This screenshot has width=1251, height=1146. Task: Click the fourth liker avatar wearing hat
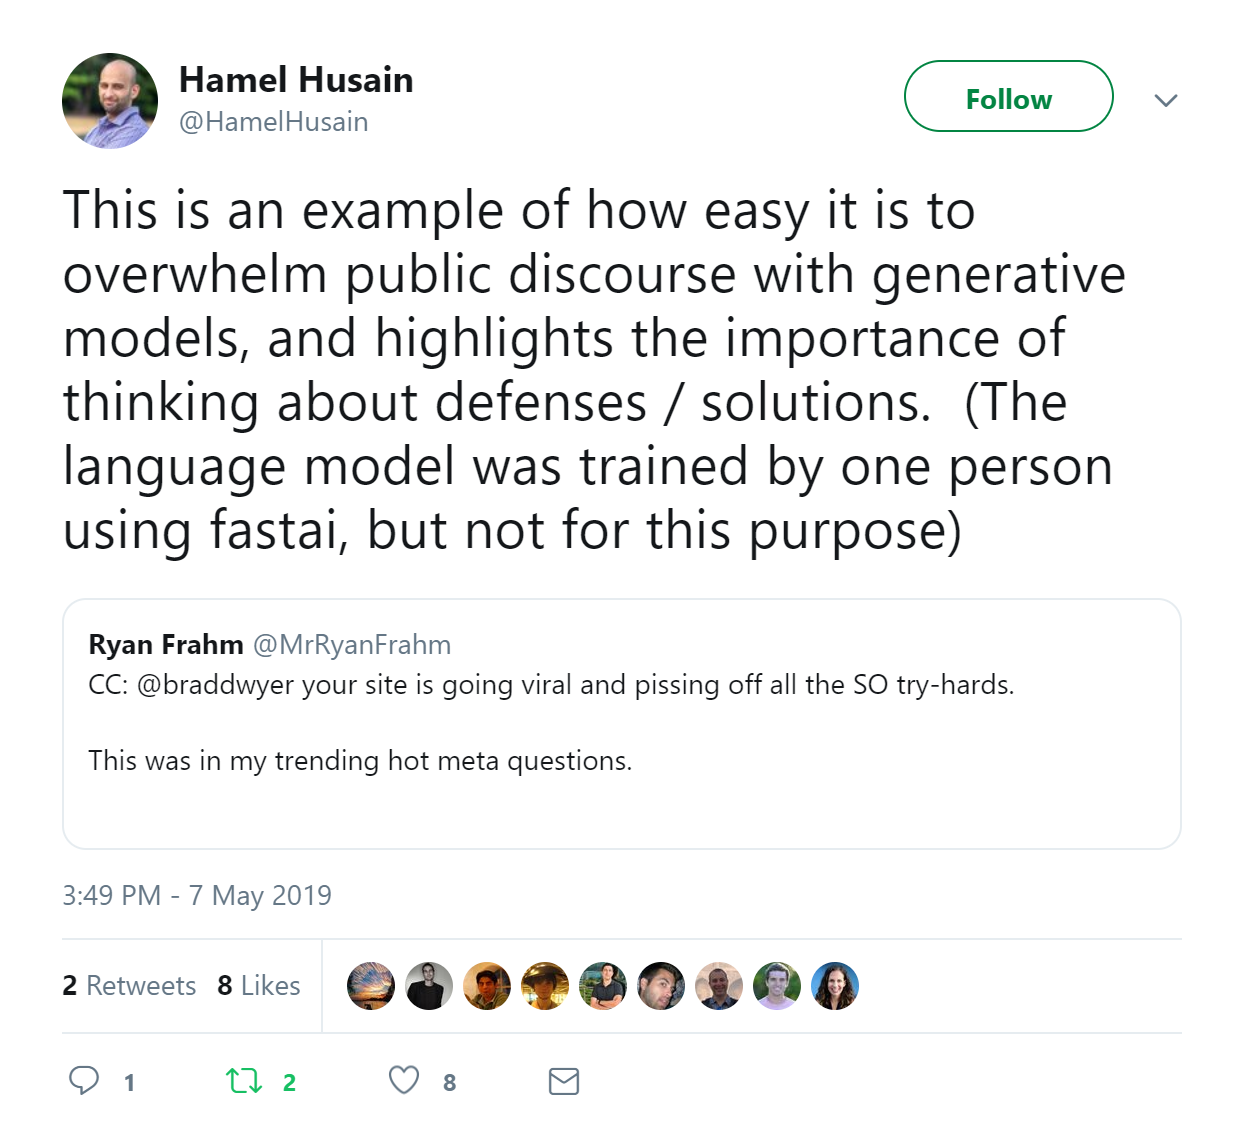(545, 986)
